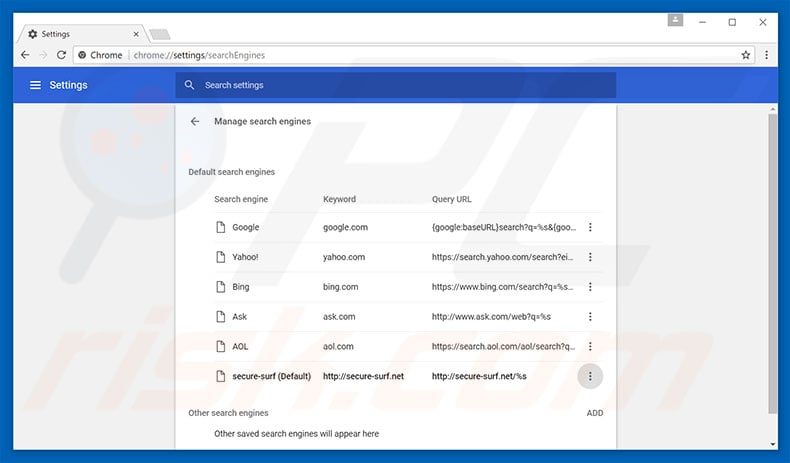Screen dimensions: 790x463
Task: Go back from Manage search engines
Action: click(195, 121)
